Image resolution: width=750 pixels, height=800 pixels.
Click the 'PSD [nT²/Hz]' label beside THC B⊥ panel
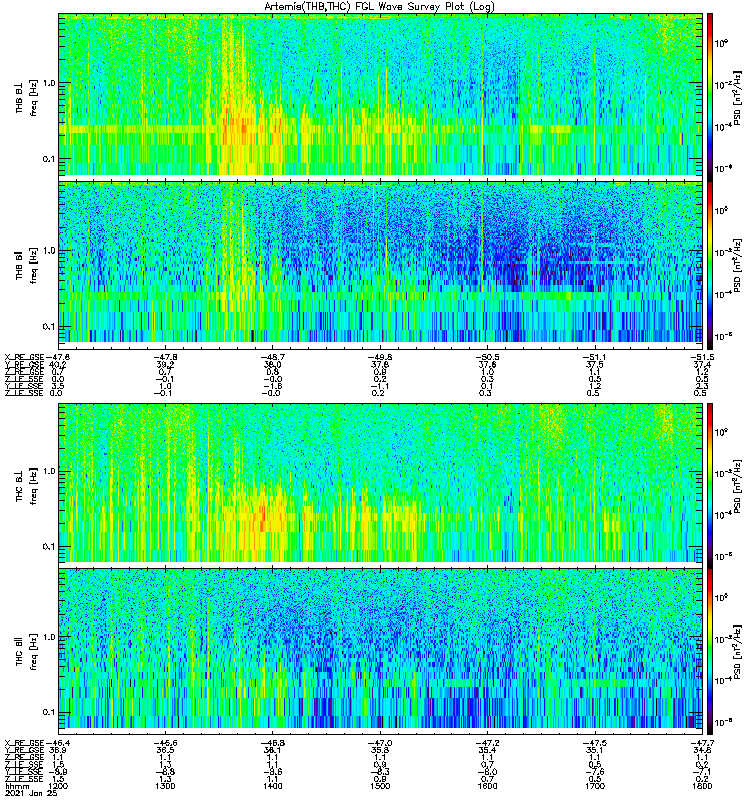pos(738,486)
